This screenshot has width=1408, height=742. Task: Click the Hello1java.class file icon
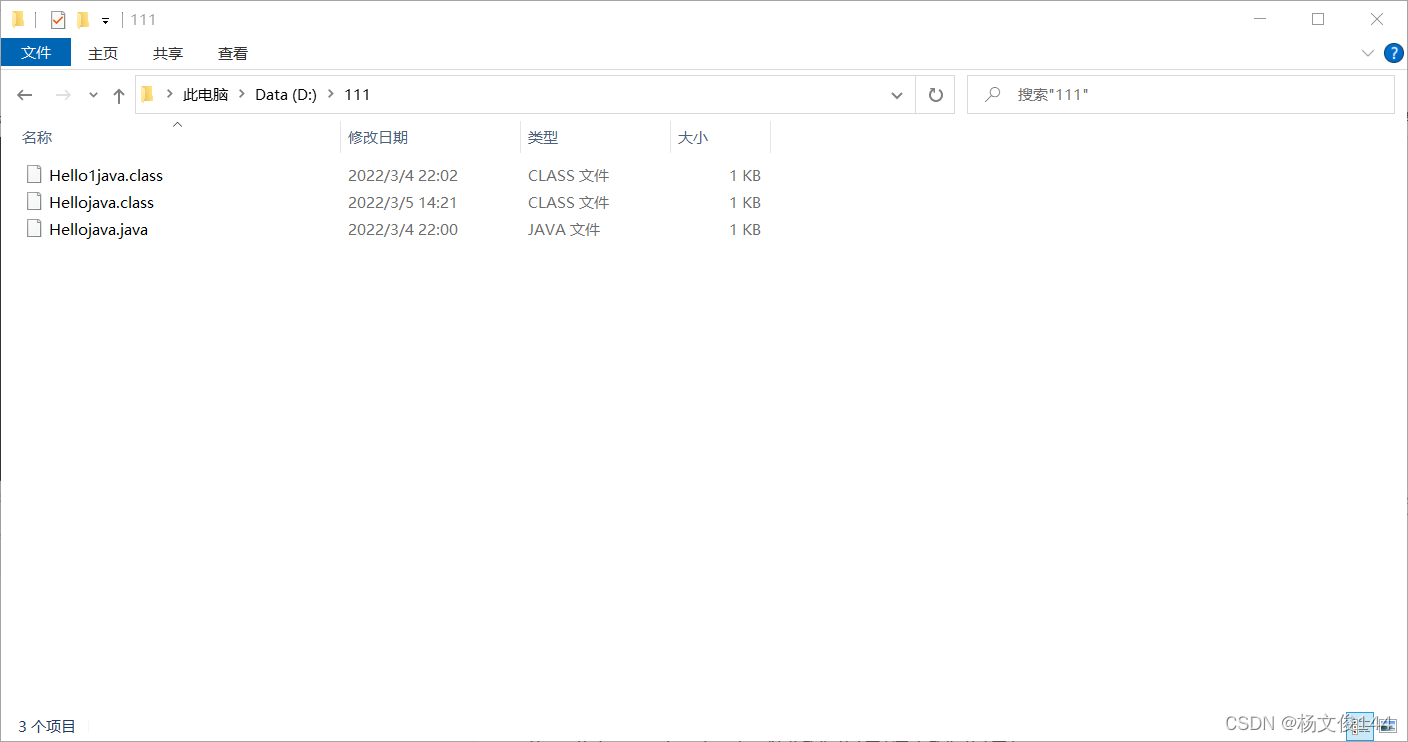(35, 174)
